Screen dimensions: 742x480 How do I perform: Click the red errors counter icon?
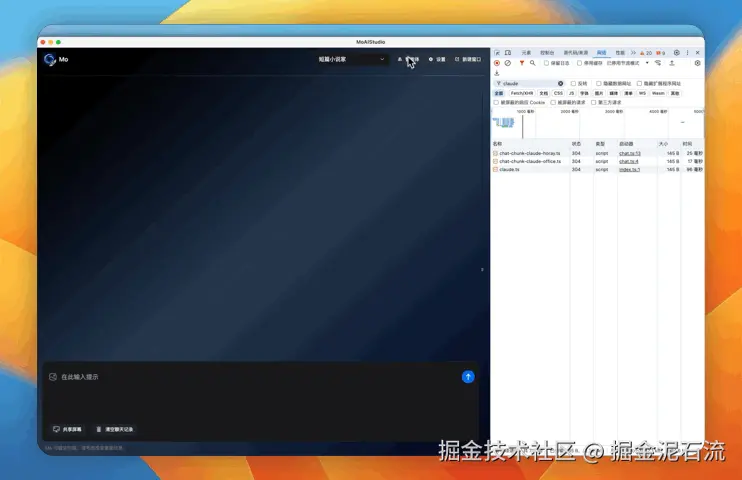660,53
